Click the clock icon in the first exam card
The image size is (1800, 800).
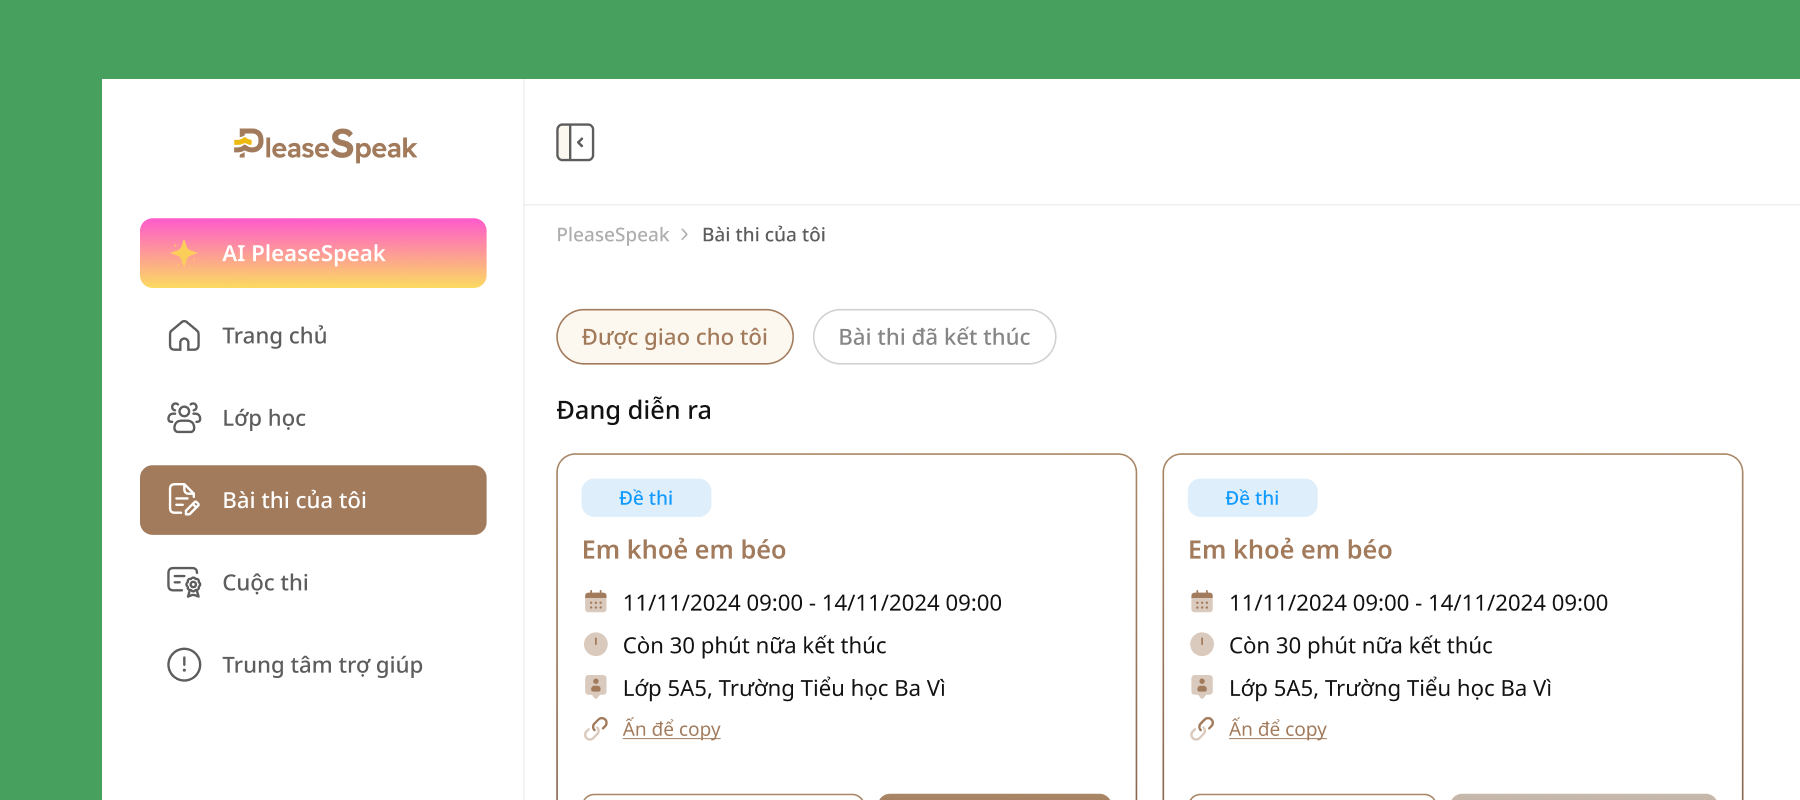tap(596, 645)
